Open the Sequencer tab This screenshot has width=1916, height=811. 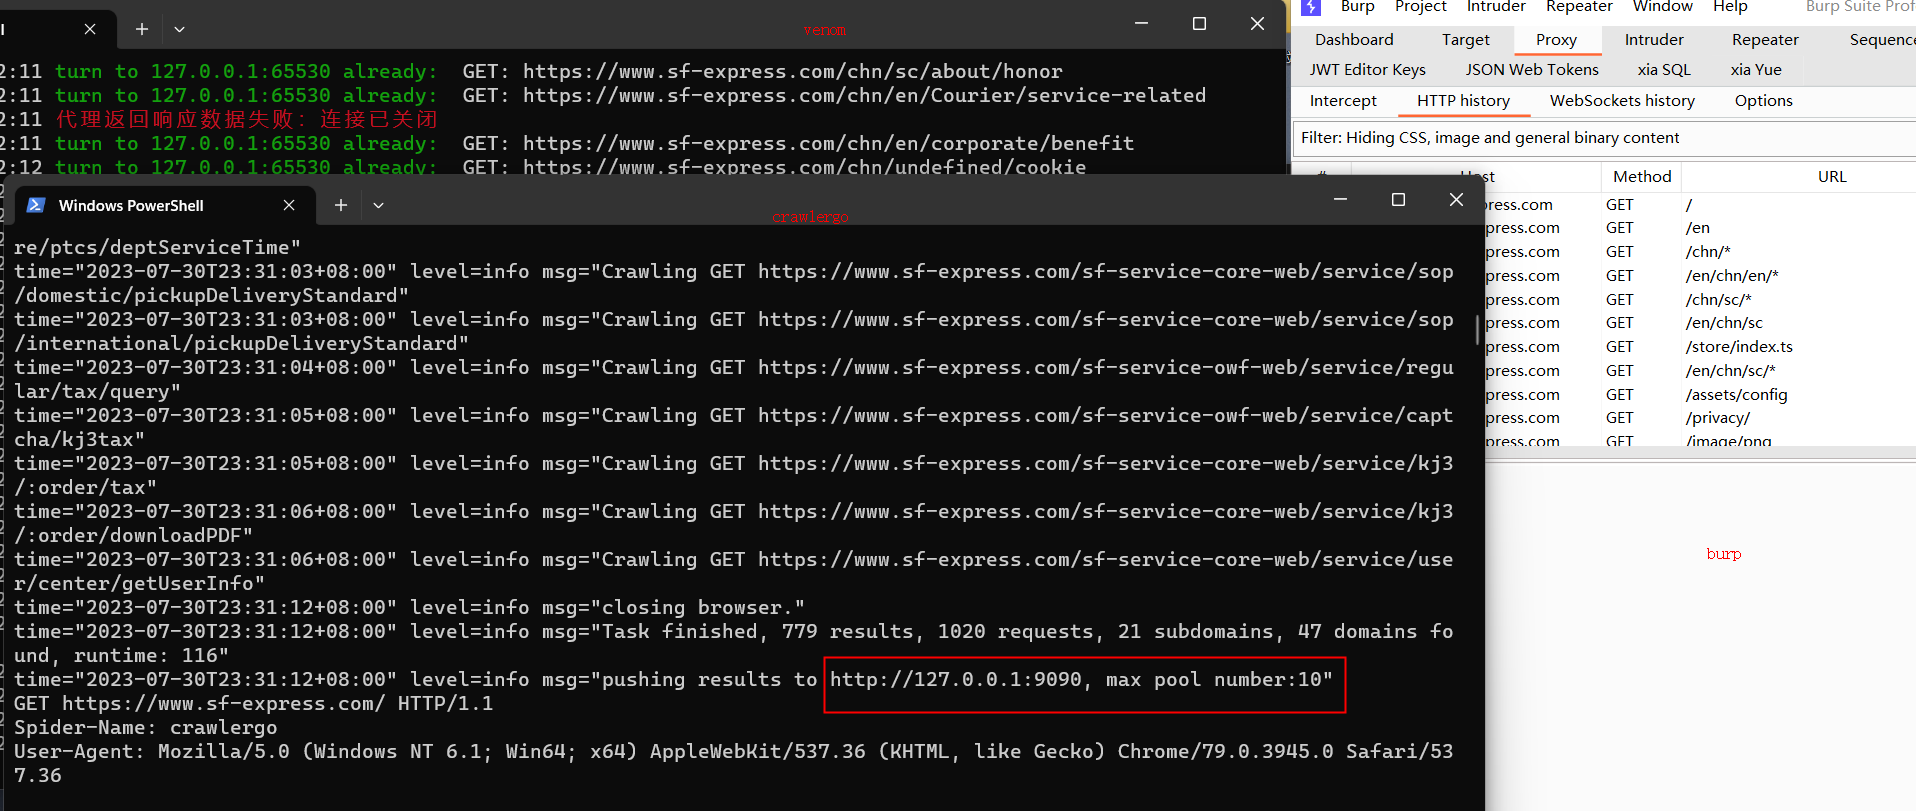[x=1881, y=40]
